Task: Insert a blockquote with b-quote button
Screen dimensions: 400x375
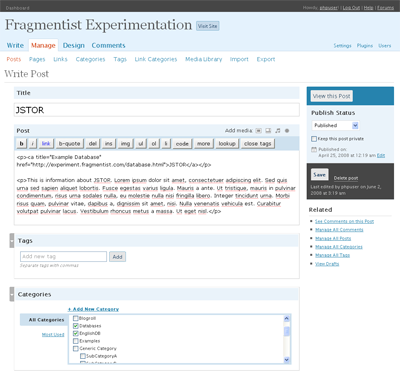Action: (69, 144)
